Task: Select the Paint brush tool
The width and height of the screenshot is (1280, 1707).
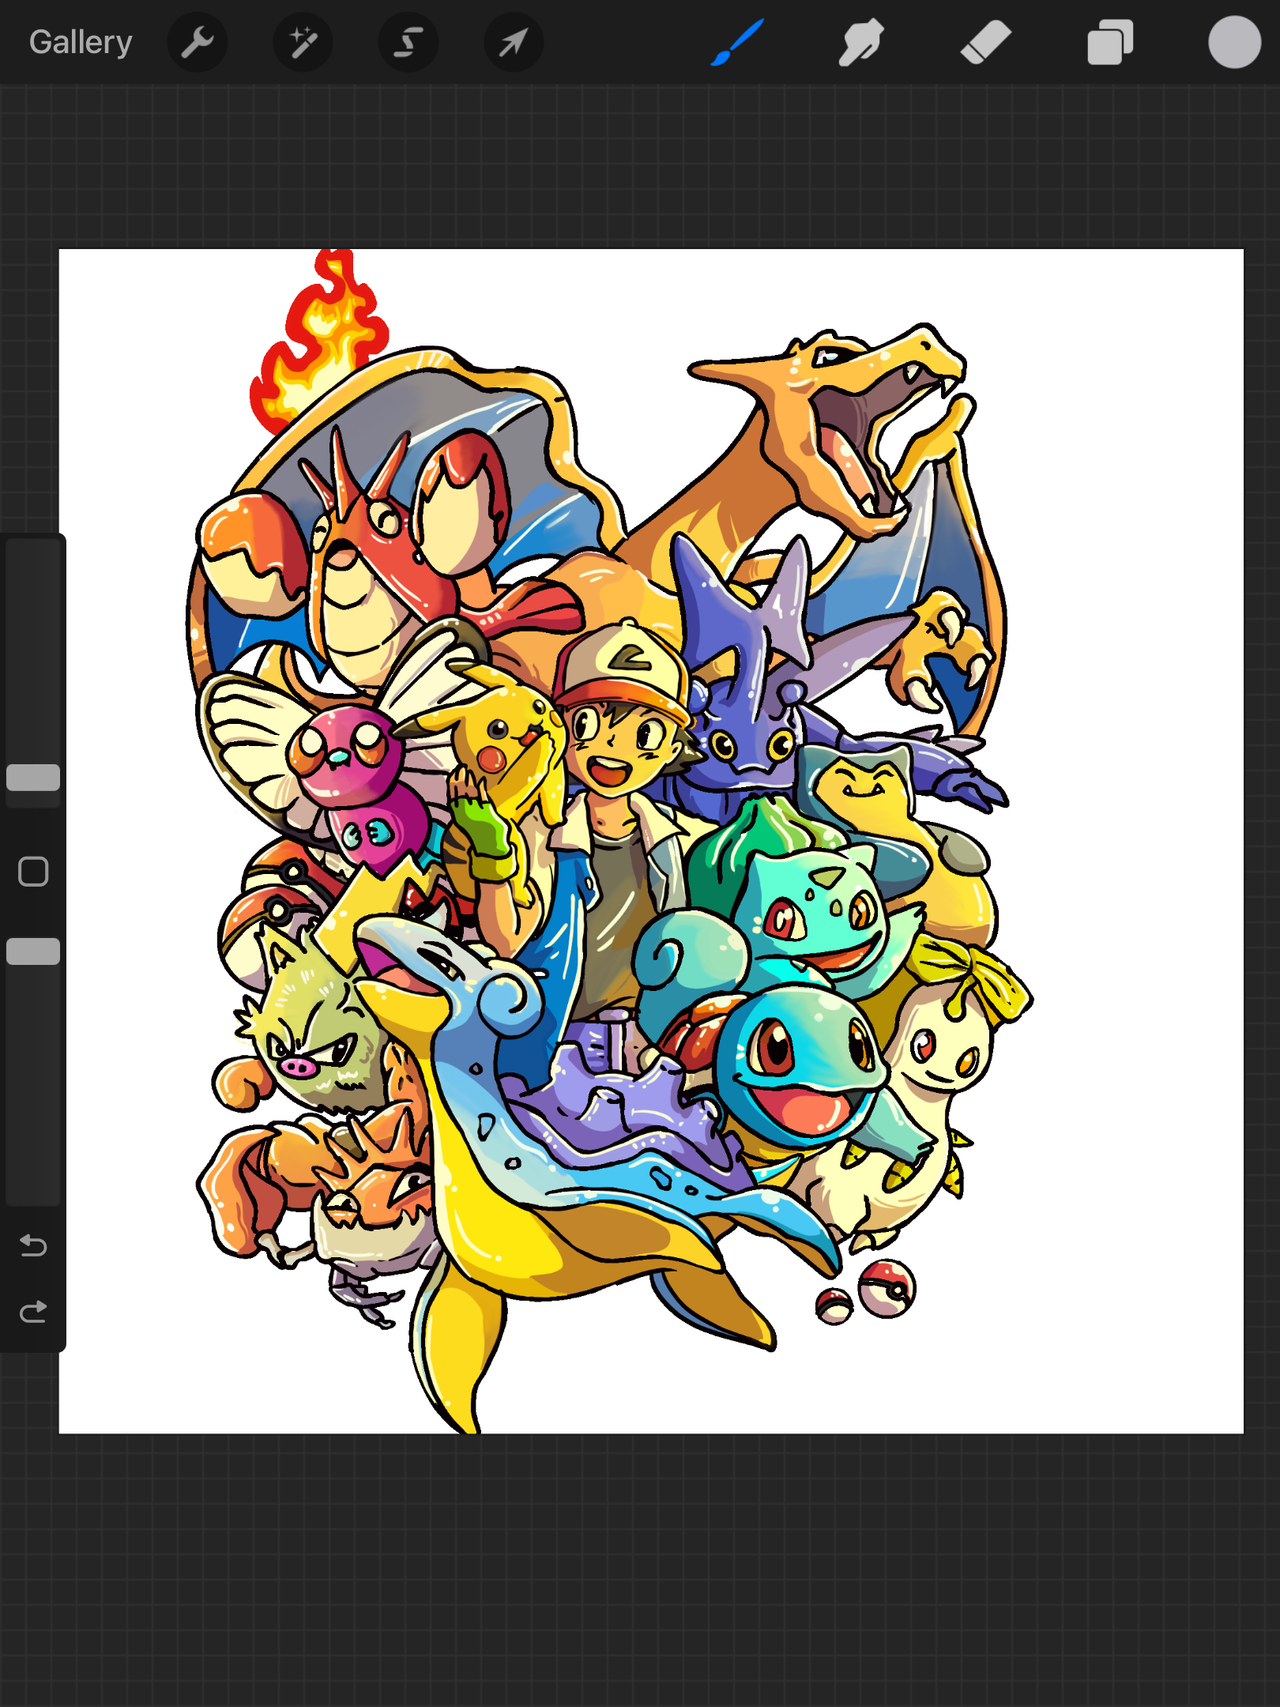Action: 738,42
